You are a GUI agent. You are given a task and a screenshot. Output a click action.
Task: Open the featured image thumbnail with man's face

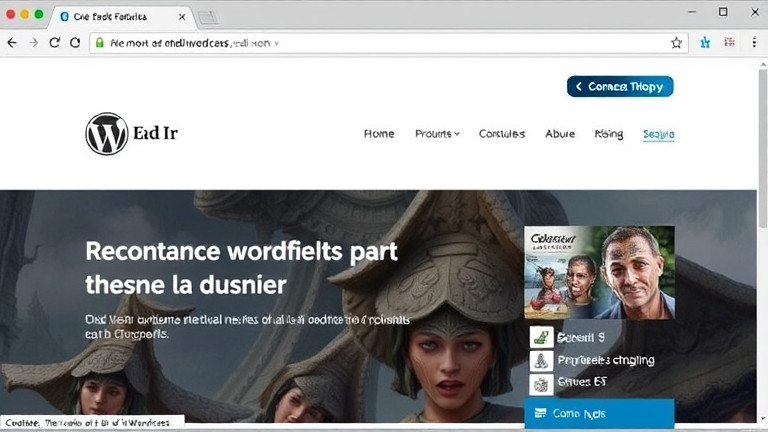(600, 273)
